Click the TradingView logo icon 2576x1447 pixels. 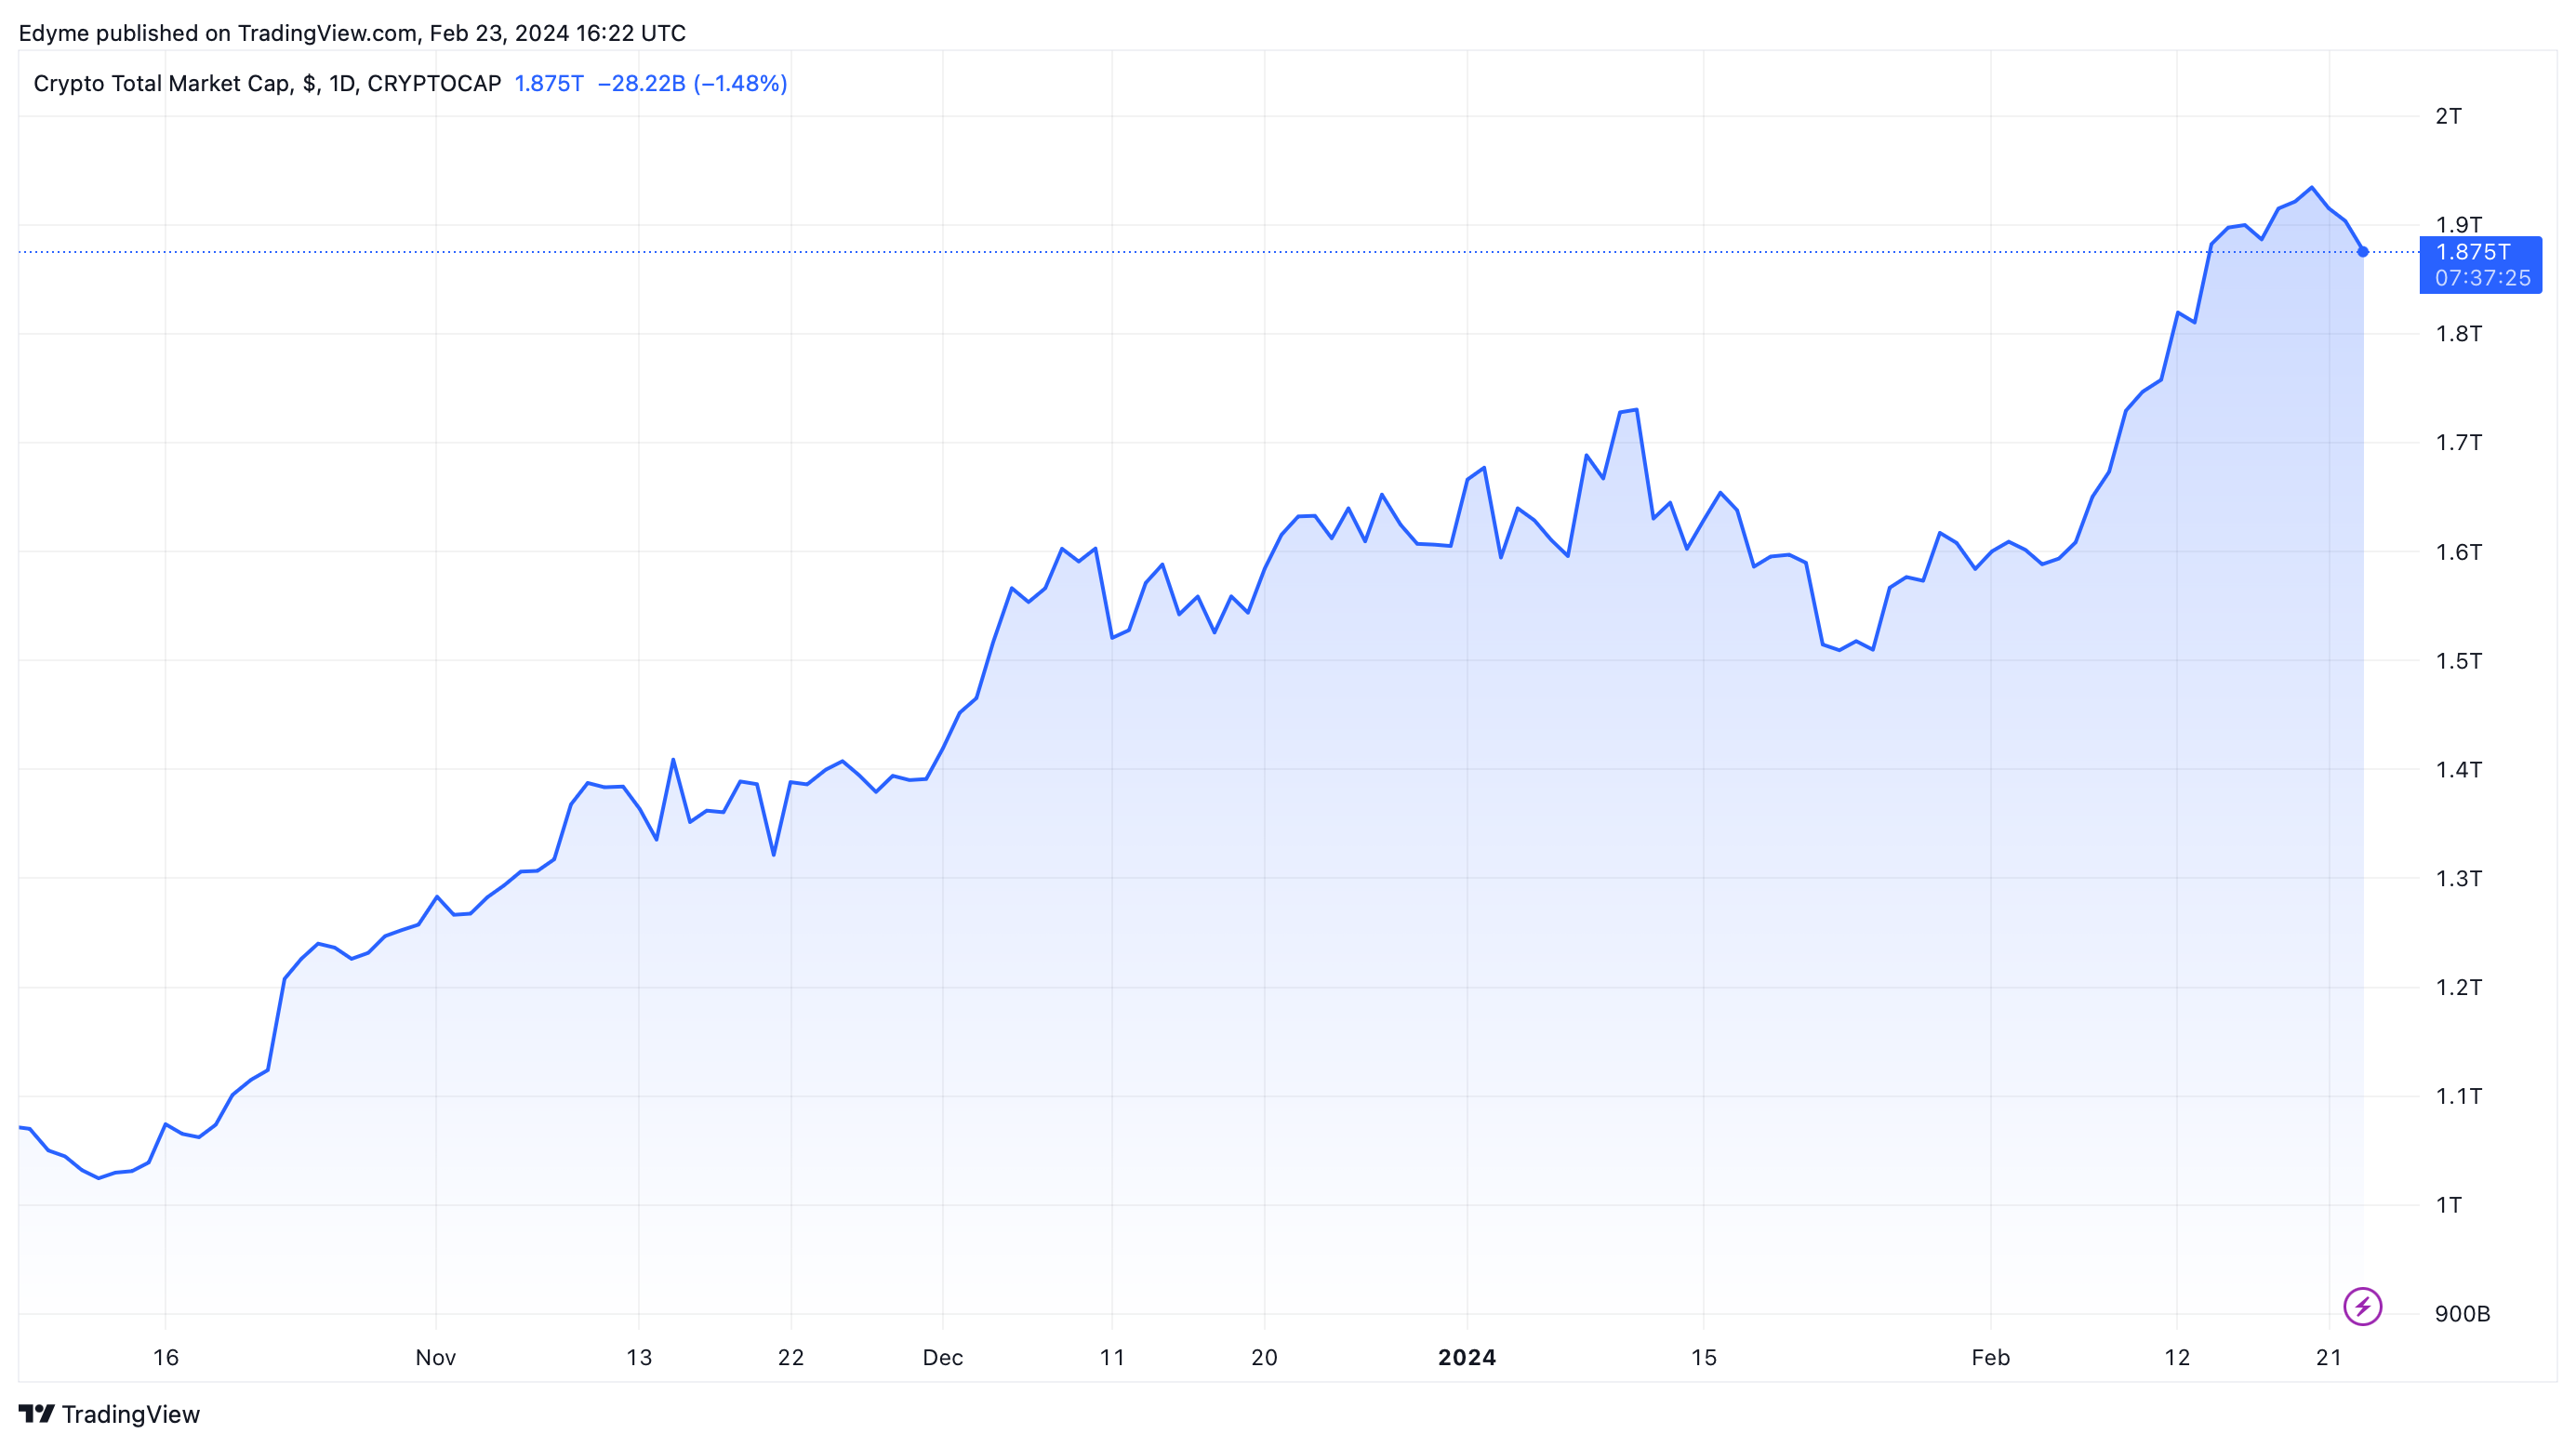point(36,1414)
